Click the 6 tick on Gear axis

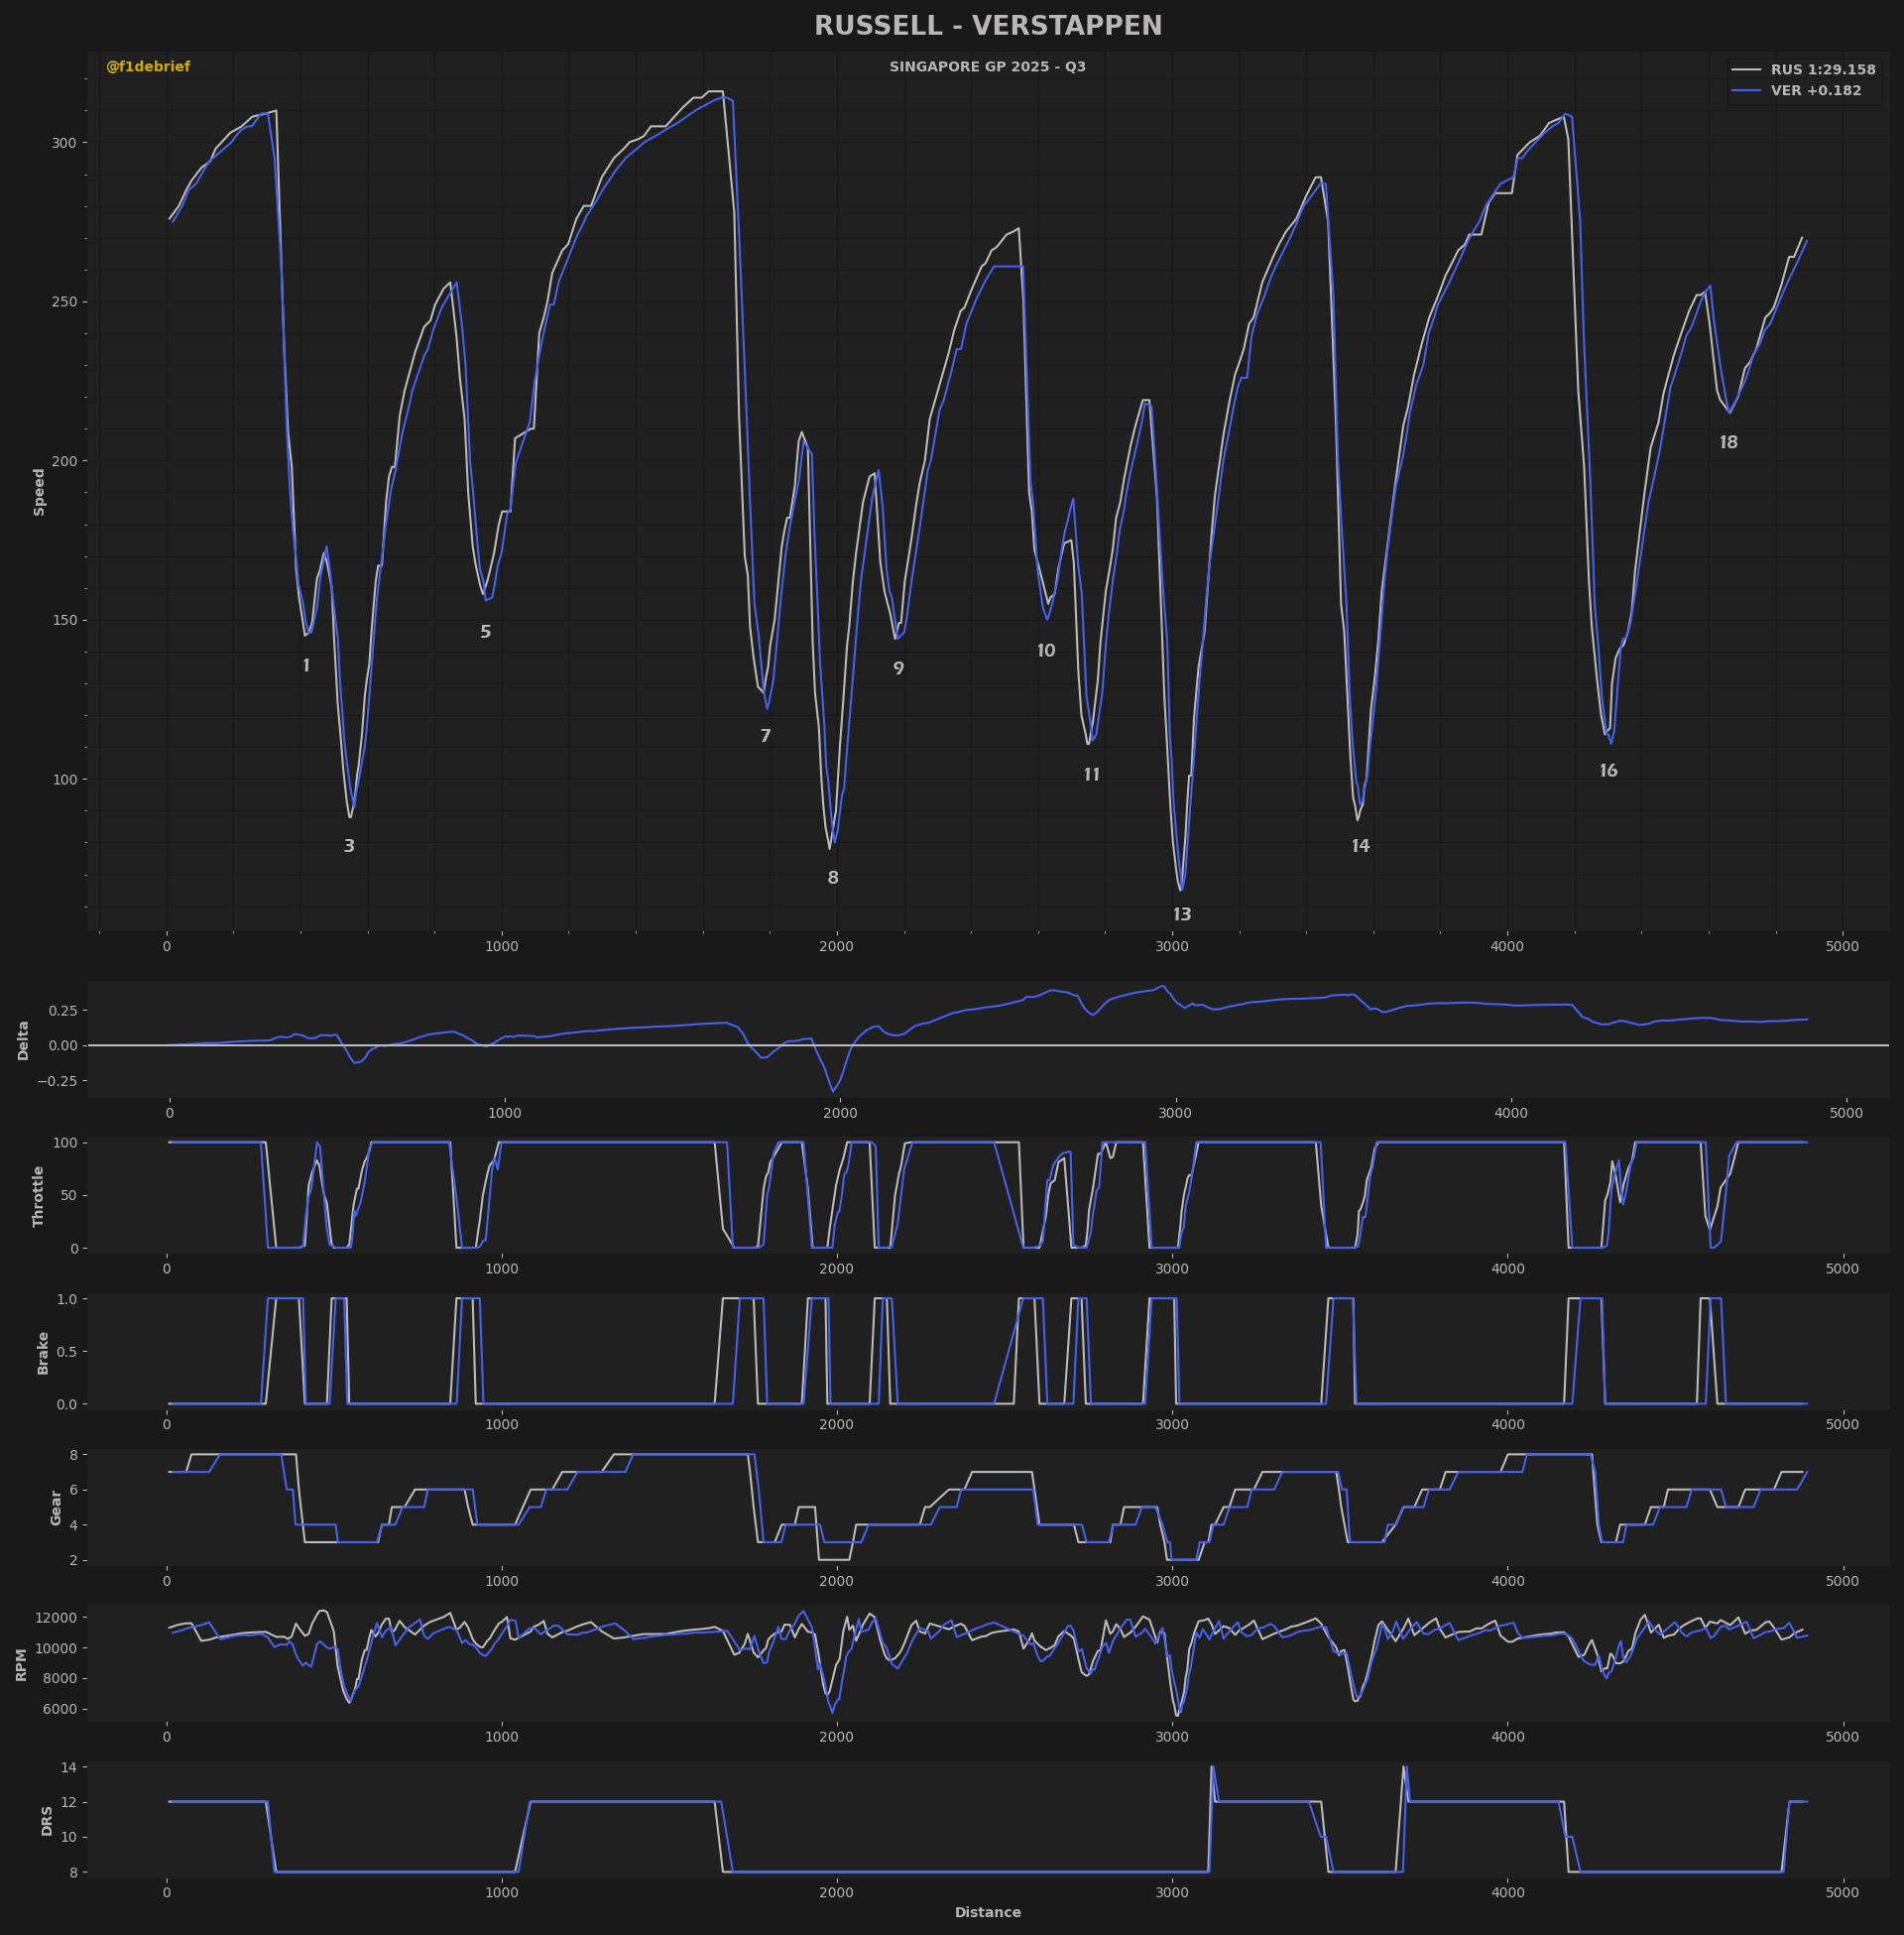pyautogui.click(x=72, y=1489)
